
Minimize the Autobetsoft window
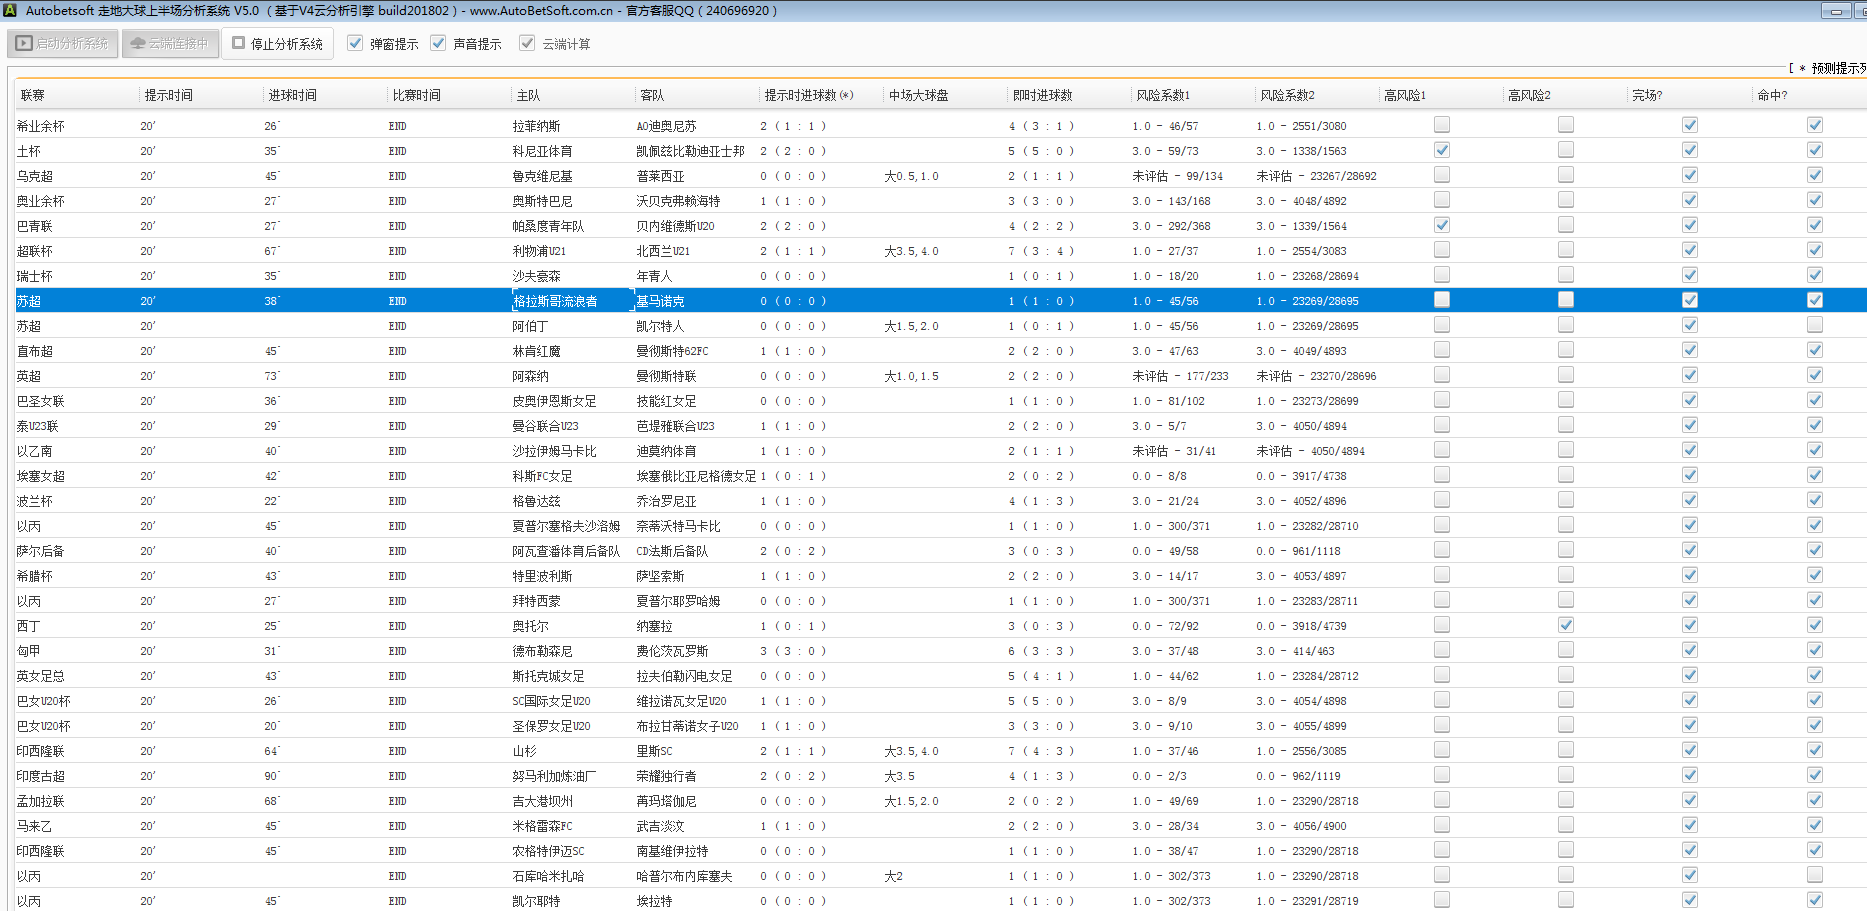pos(1836,11)
